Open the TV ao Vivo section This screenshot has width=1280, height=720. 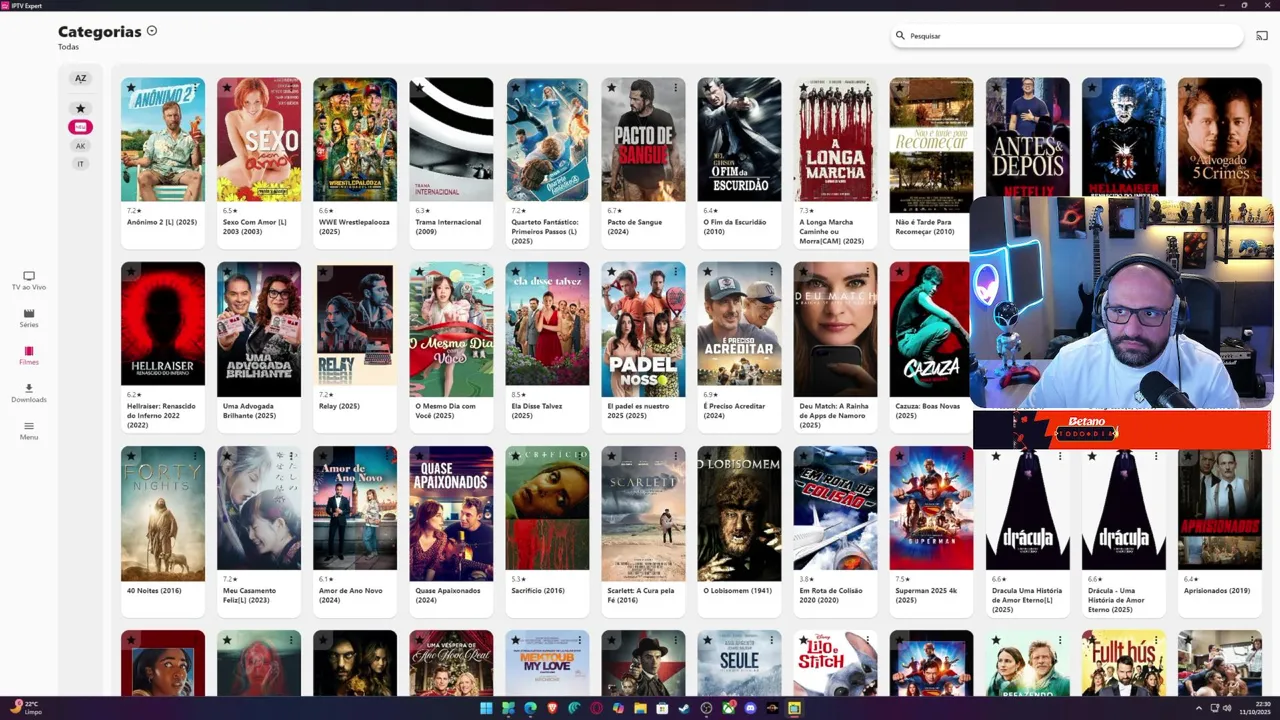click(x=29, y=280)
